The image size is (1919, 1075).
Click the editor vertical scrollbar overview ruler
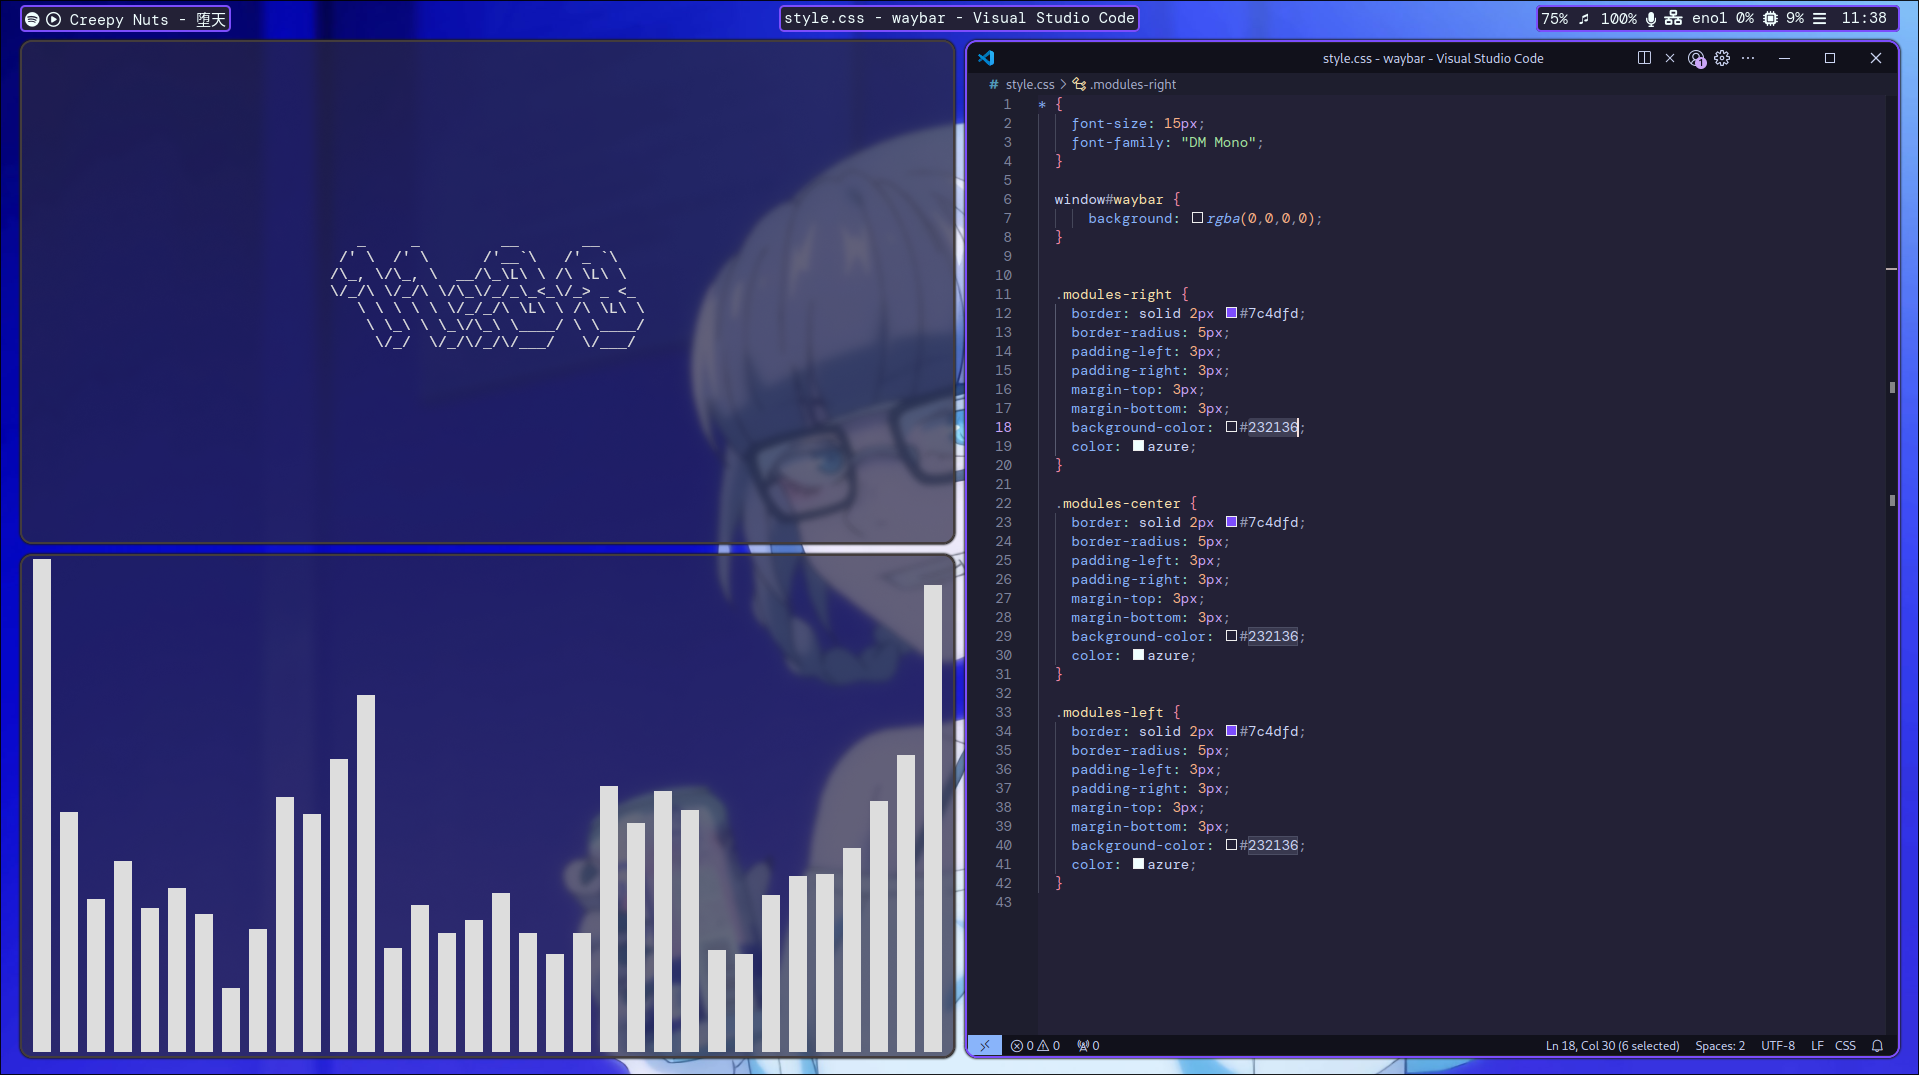click(x=1892, y=565)
